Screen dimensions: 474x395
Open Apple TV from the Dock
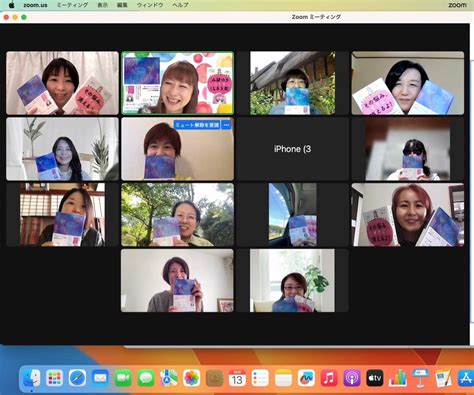(375, 378)
